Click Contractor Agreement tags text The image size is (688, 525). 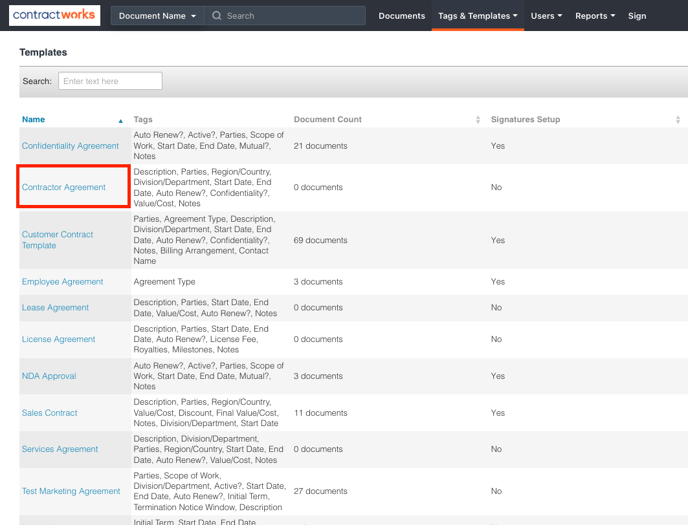coord(203,187)
